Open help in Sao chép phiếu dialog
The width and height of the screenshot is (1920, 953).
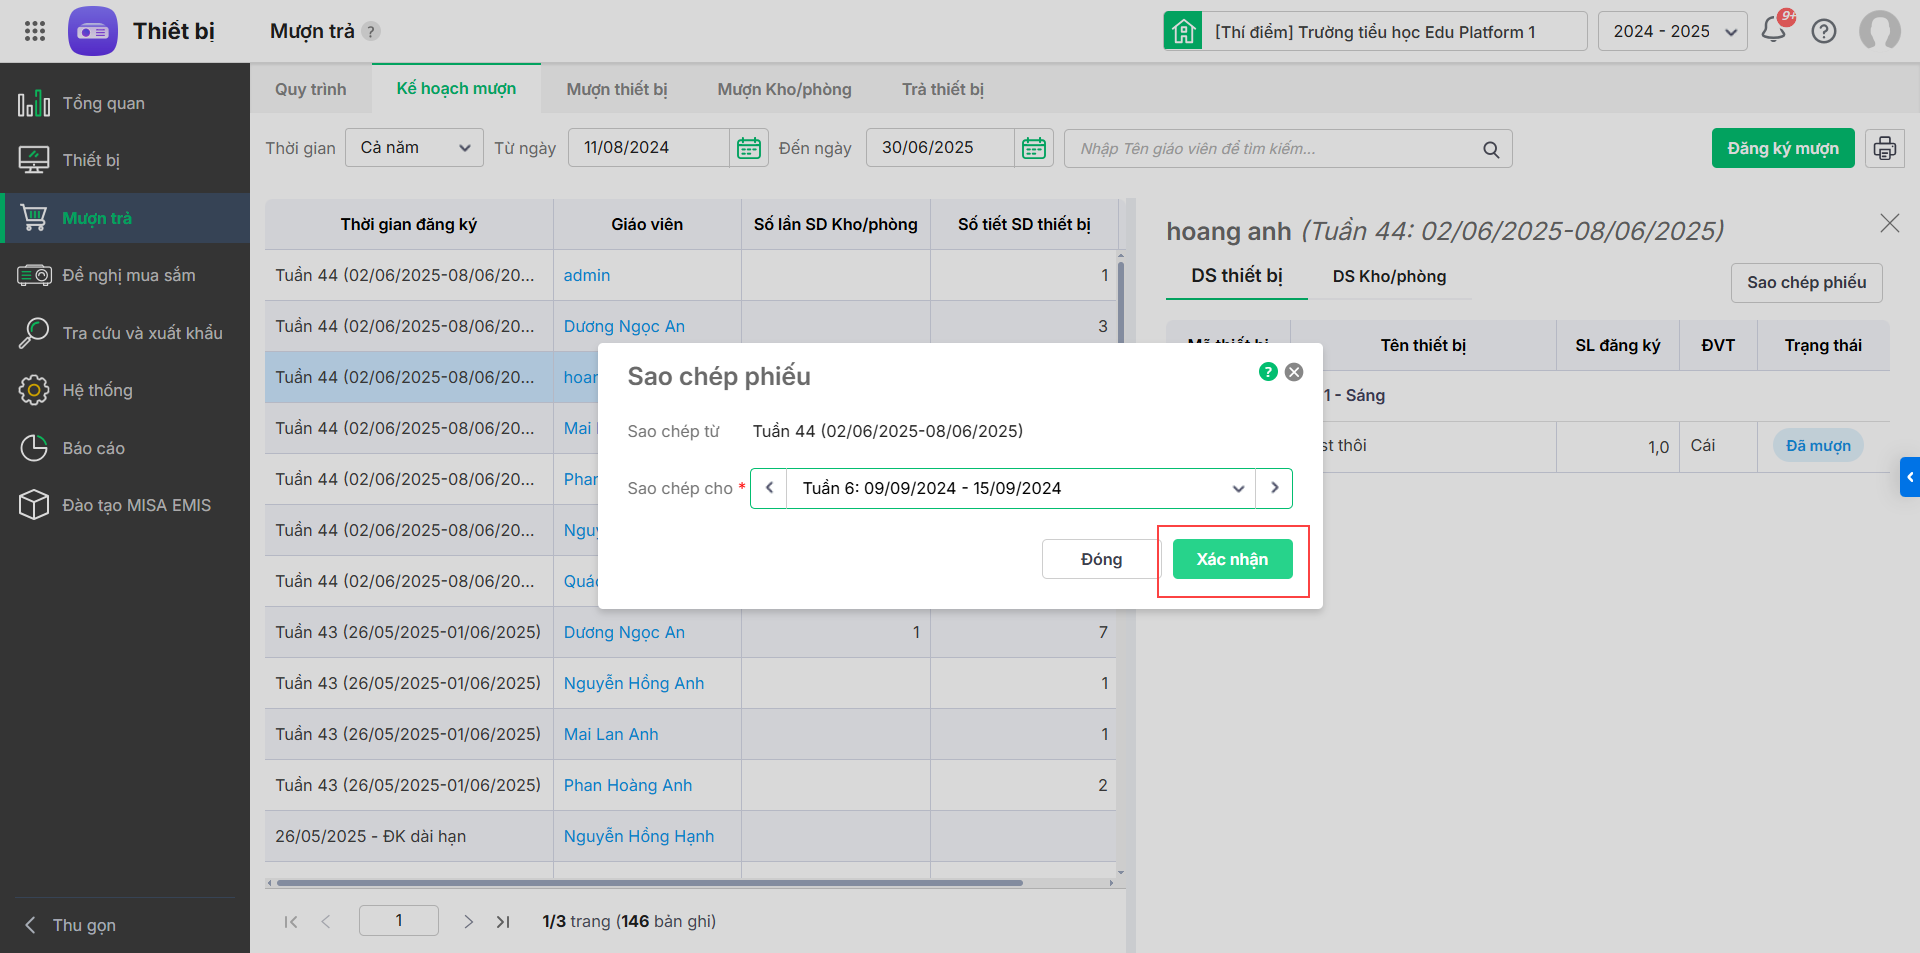(x=1268, y=372)
